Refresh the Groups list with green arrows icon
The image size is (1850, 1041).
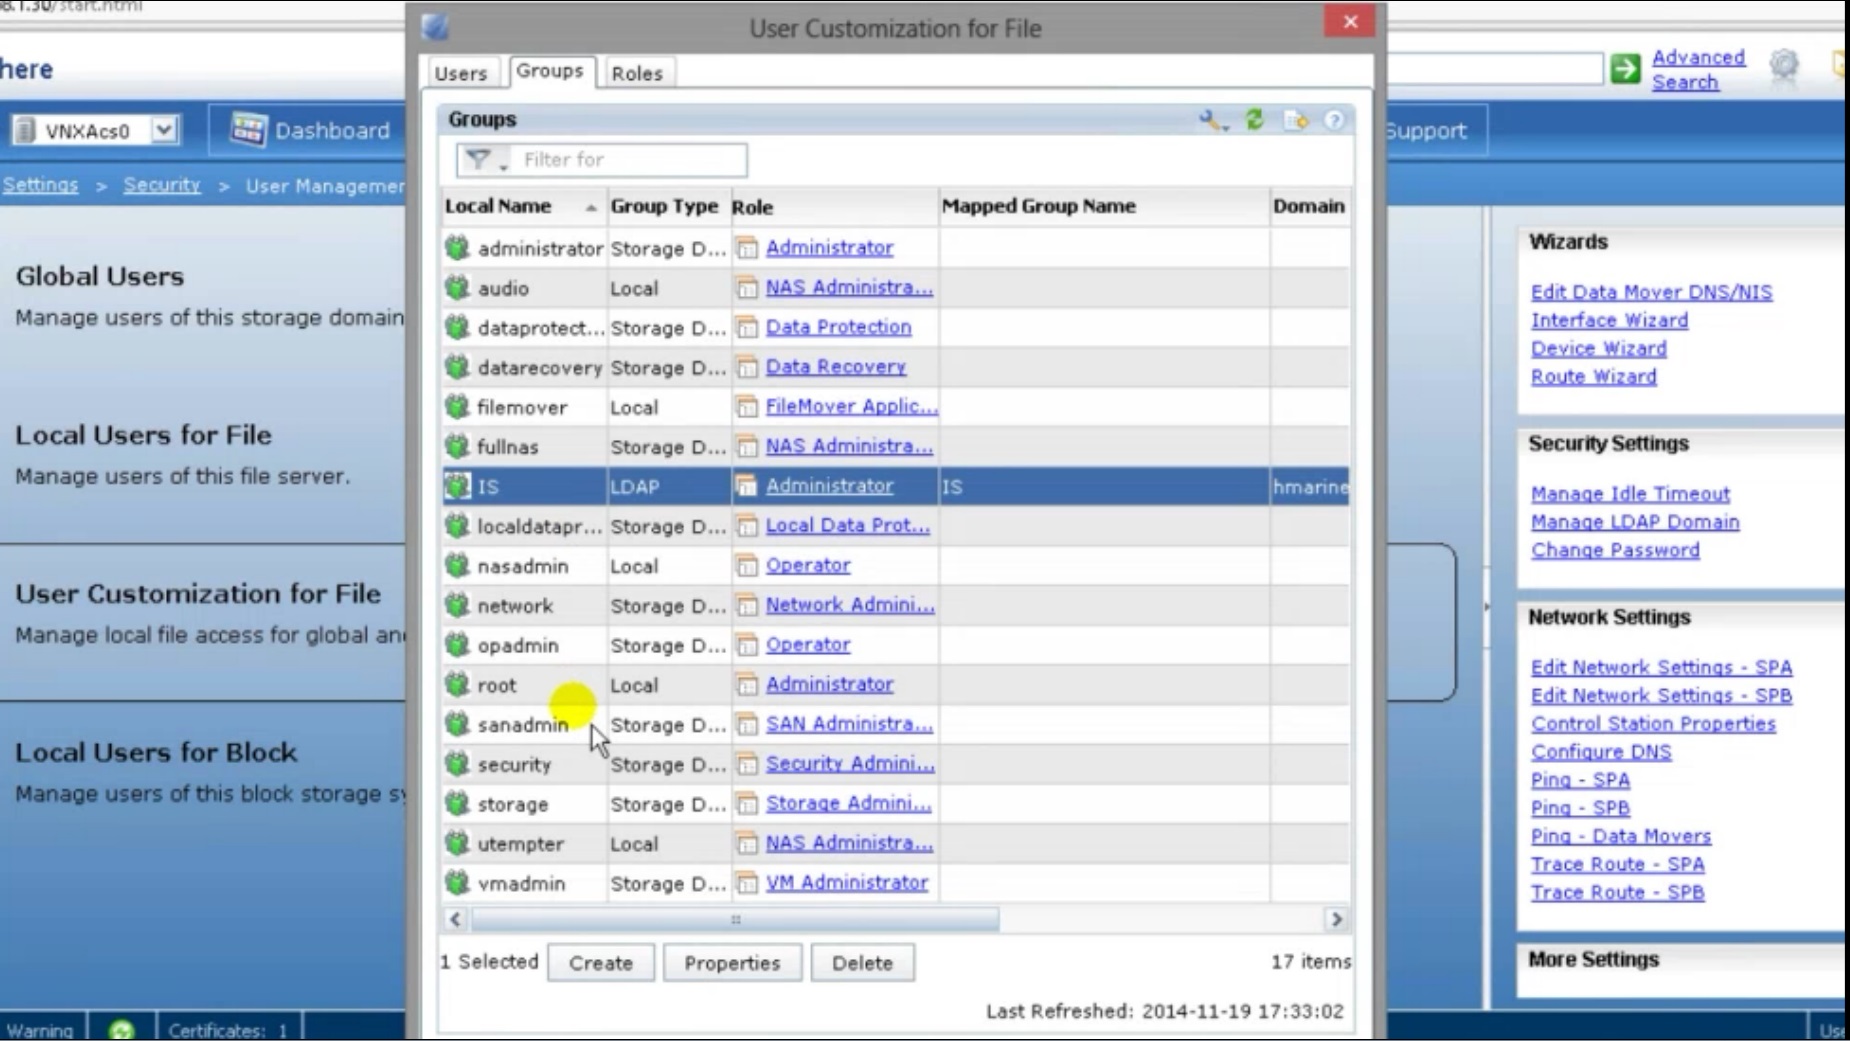1255,120
